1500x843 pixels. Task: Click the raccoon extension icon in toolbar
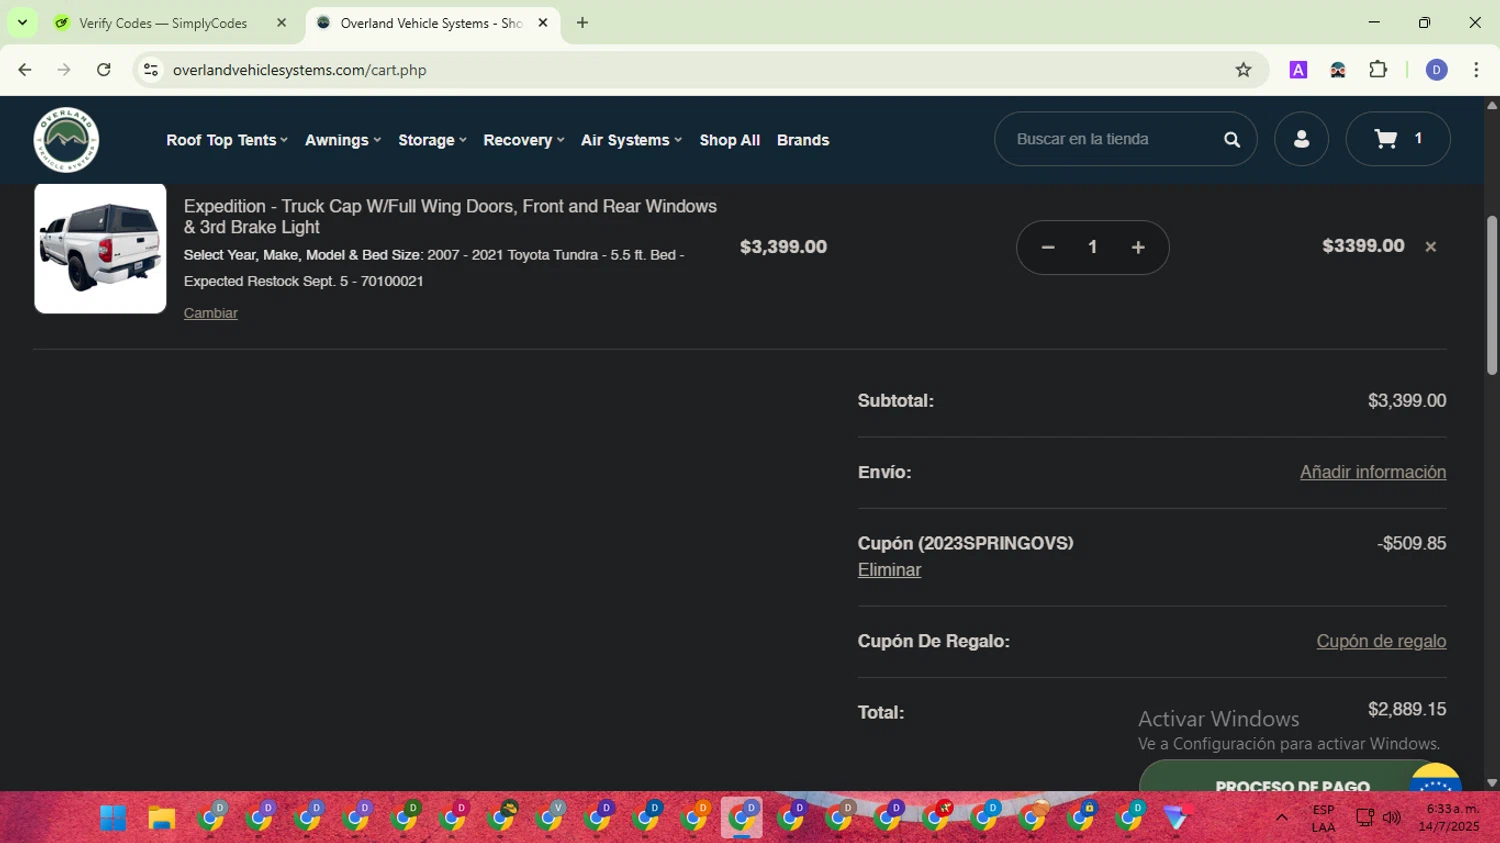(x=1338, y=70)
